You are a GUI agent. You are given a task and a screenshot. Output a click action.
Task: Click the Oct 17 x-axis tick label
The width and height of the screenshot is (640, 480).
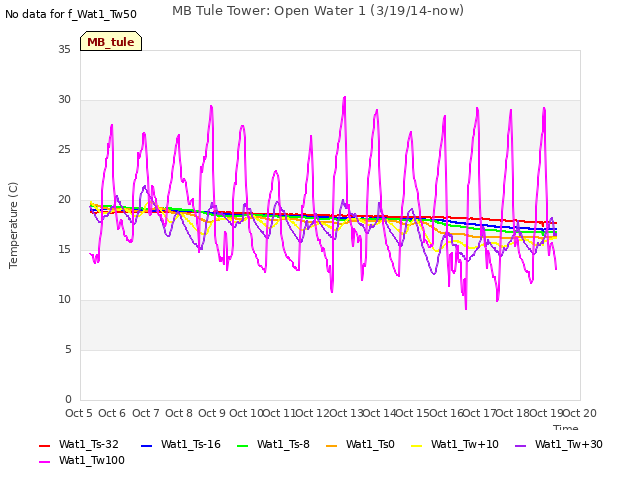(x=480, y=413)
